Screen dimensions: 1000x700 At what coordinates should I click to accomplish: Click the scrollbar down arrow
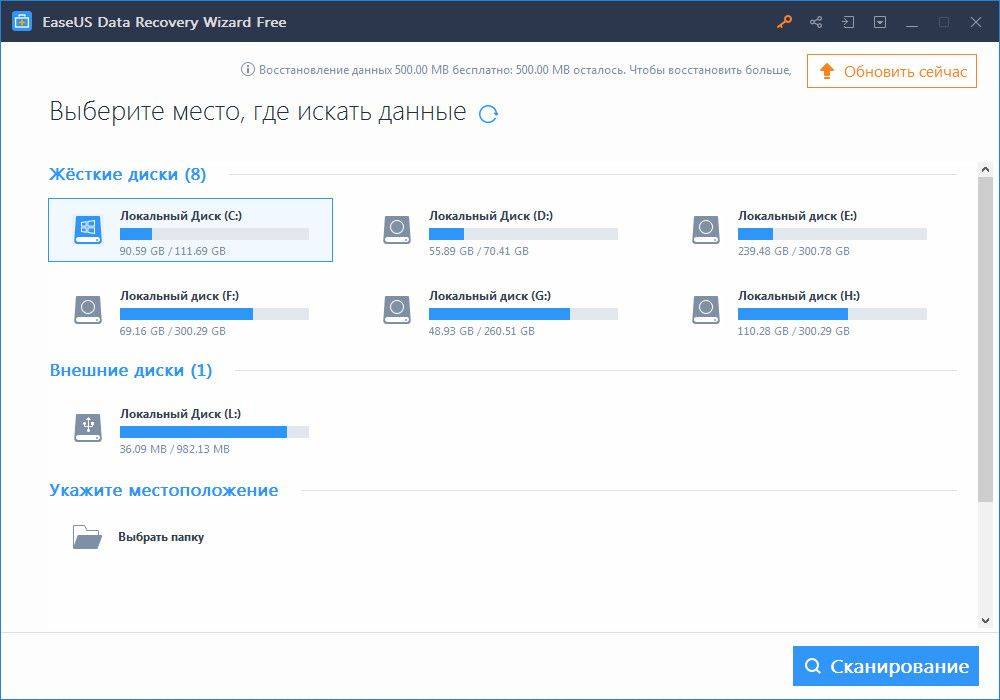(x=985, y=620)
